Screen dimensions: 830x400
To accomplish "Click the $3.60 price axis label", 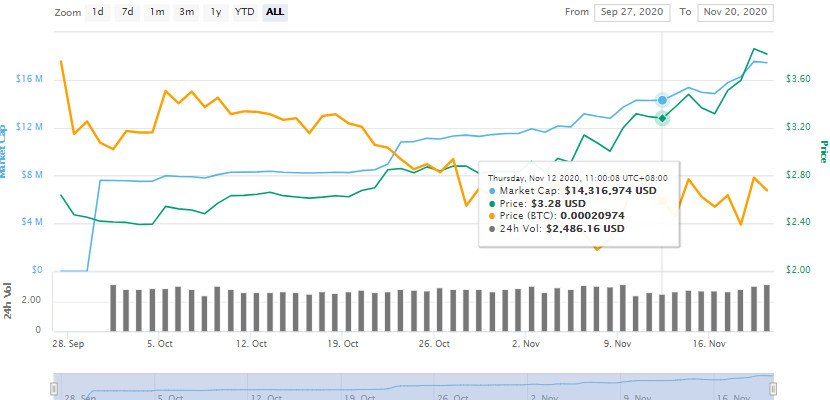I will [x=798, y=79].
